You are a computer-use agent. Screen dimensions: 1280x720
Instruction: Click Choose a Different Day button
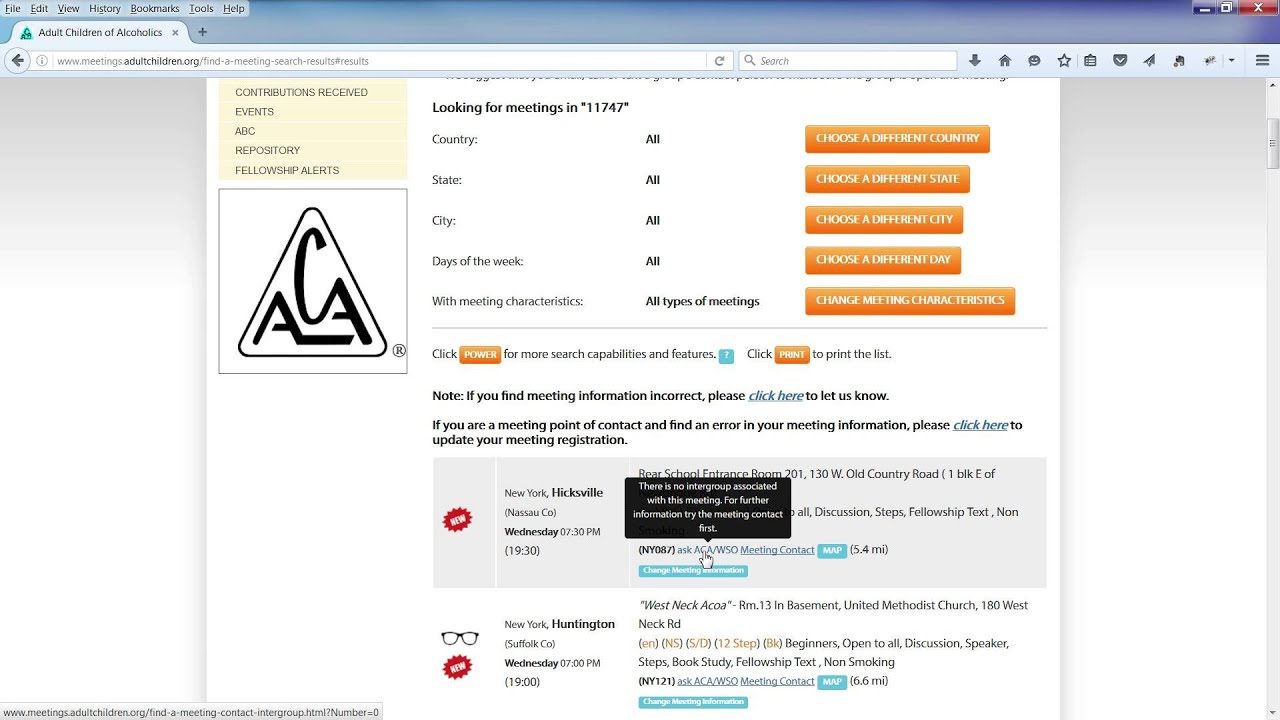883,260
